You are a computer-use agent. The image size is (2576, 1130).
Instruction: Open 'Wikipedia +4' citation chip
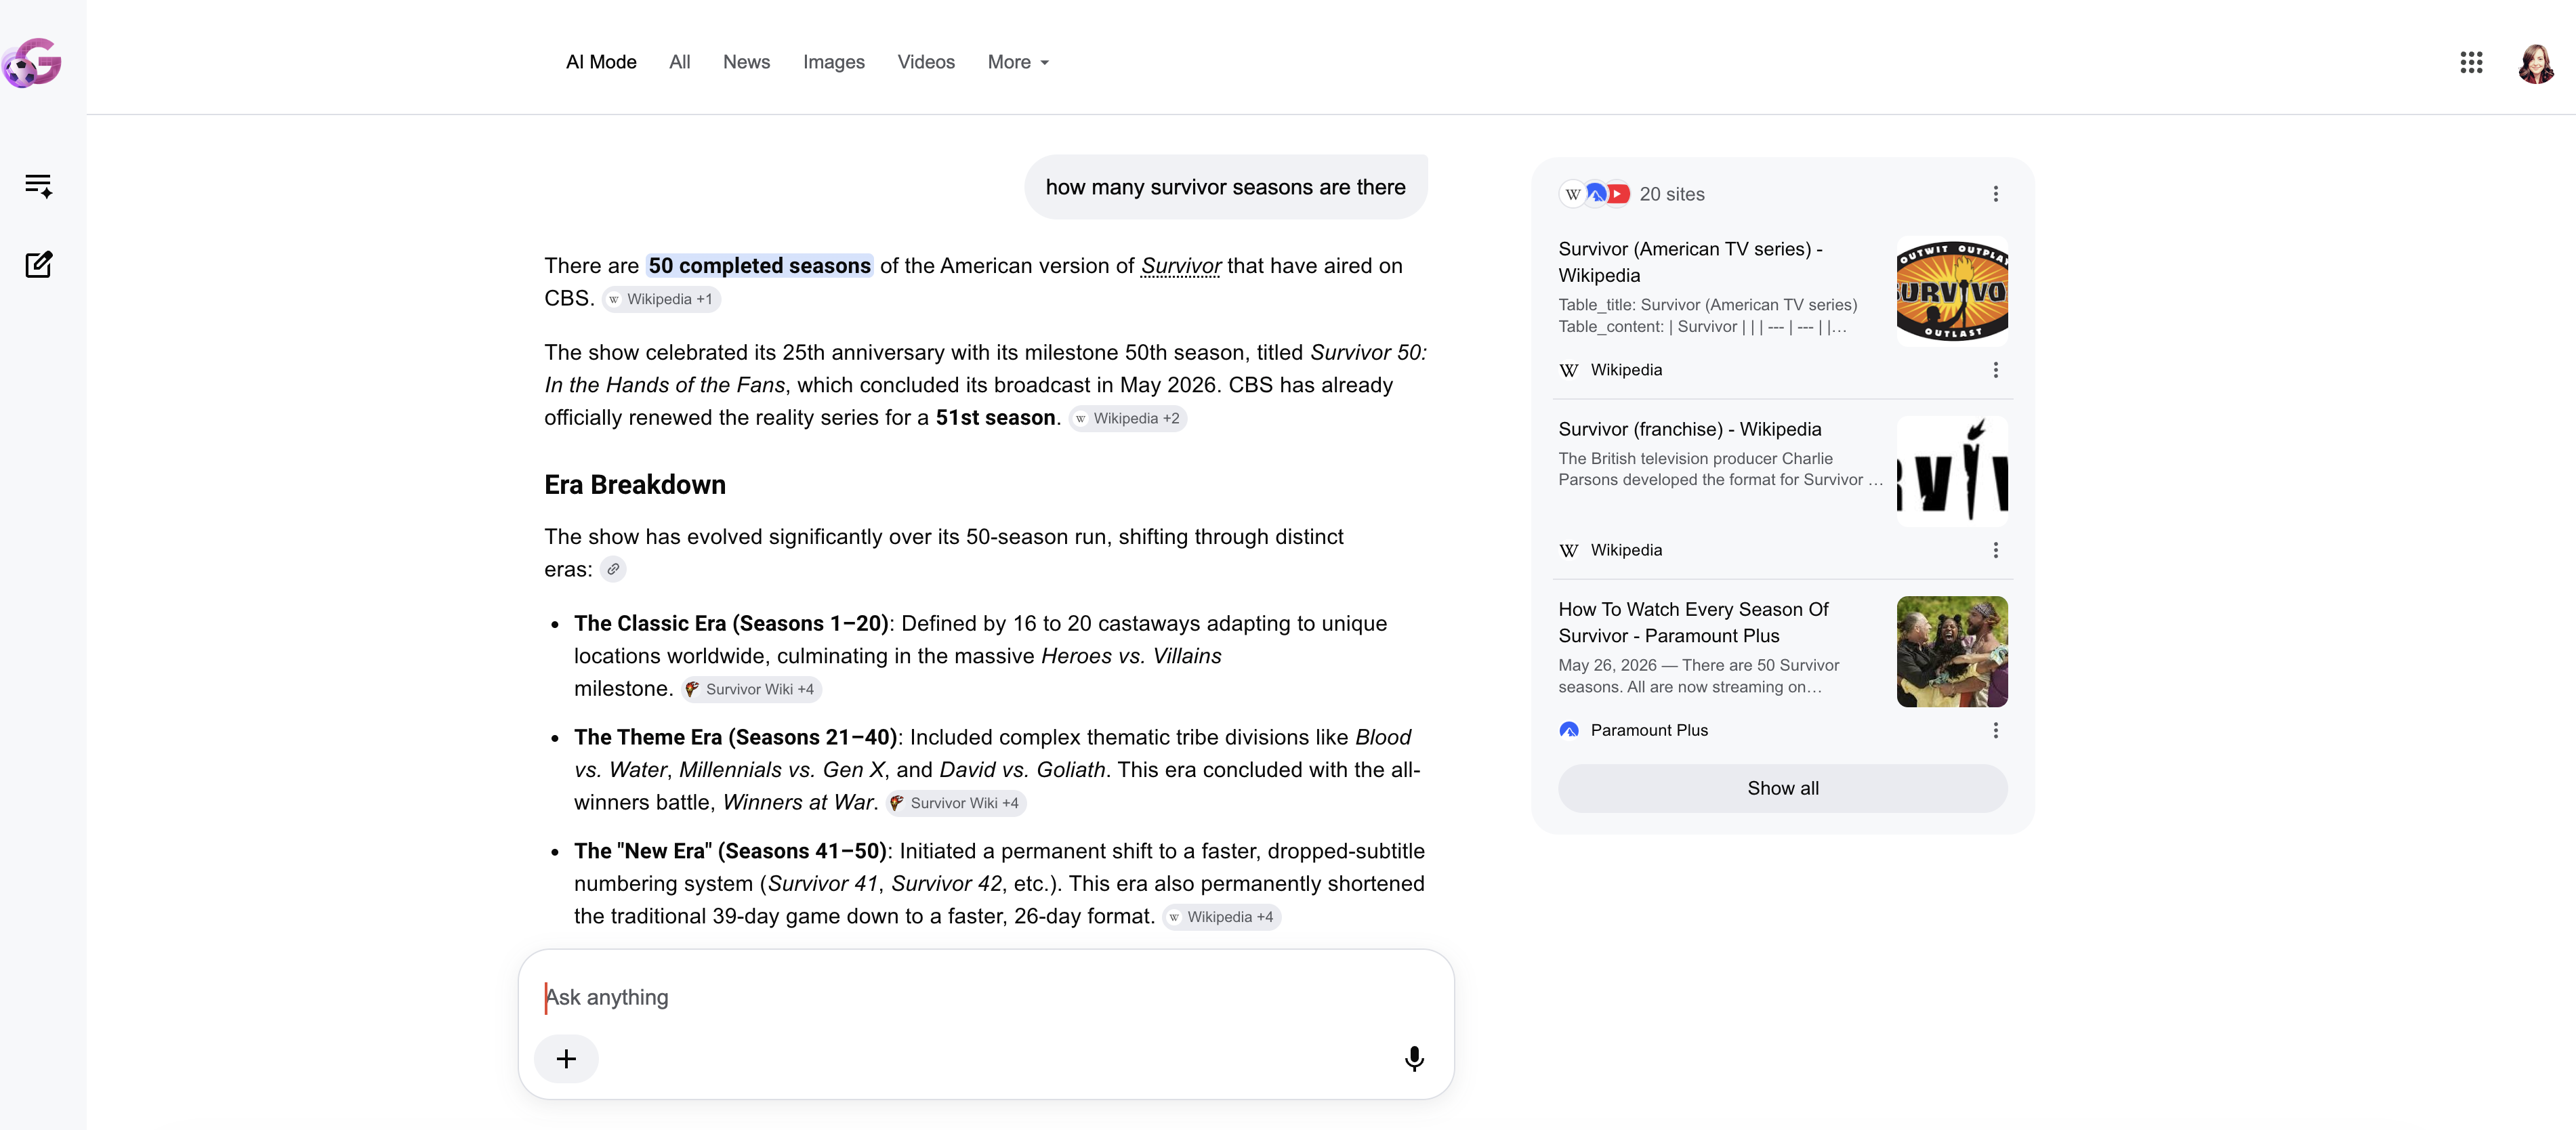(1222, 917)
